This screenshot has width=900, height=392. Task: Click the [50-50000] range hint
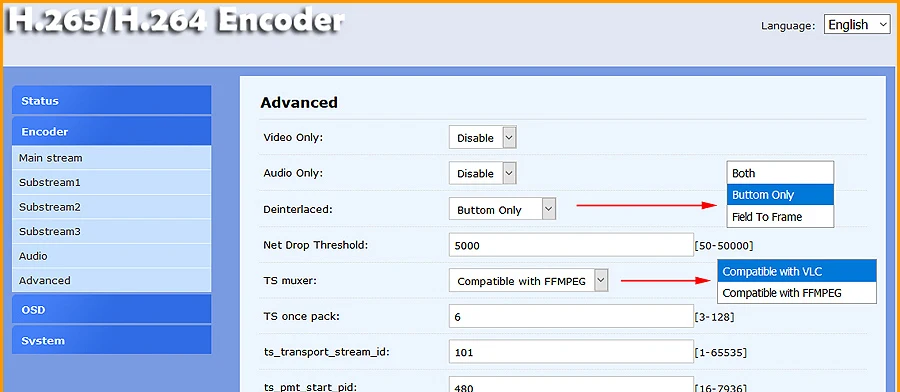(x=723, y=246)
